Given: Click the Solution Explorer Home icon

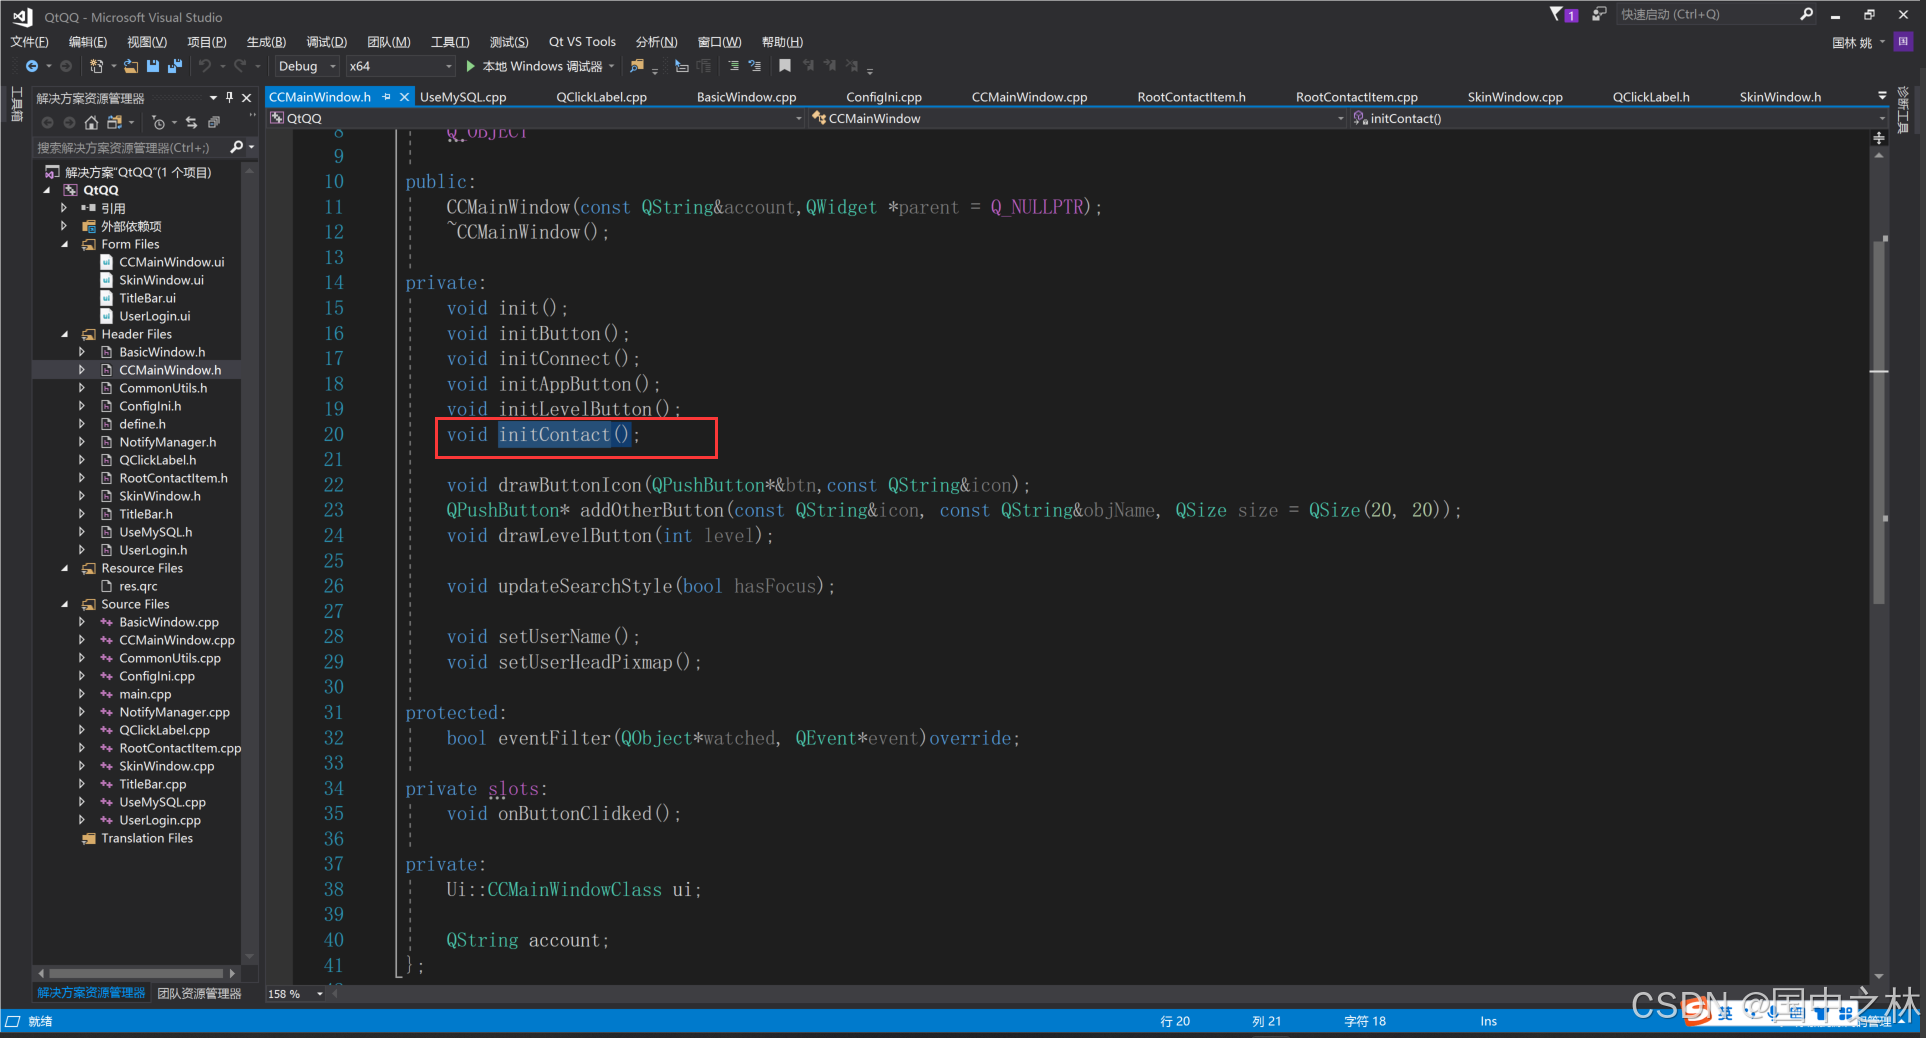Looking at the screenshot, I should 91,123.
